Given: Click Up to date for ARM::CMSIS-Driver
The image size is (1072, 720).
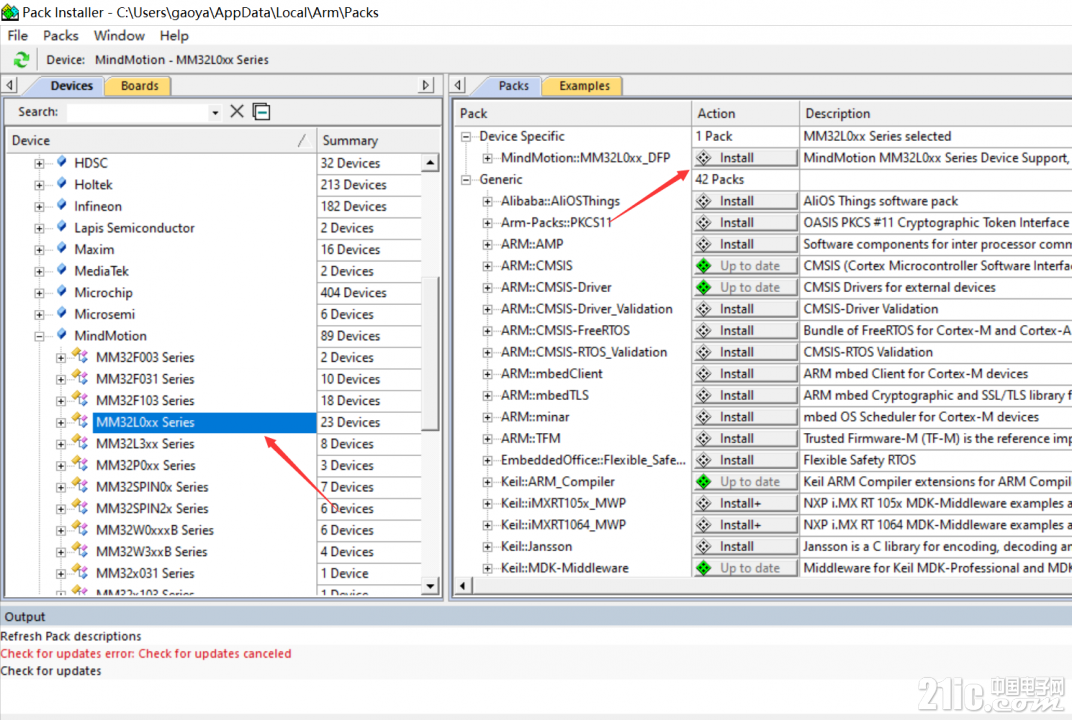Looking at the screenshot, I should click(745, 287).
